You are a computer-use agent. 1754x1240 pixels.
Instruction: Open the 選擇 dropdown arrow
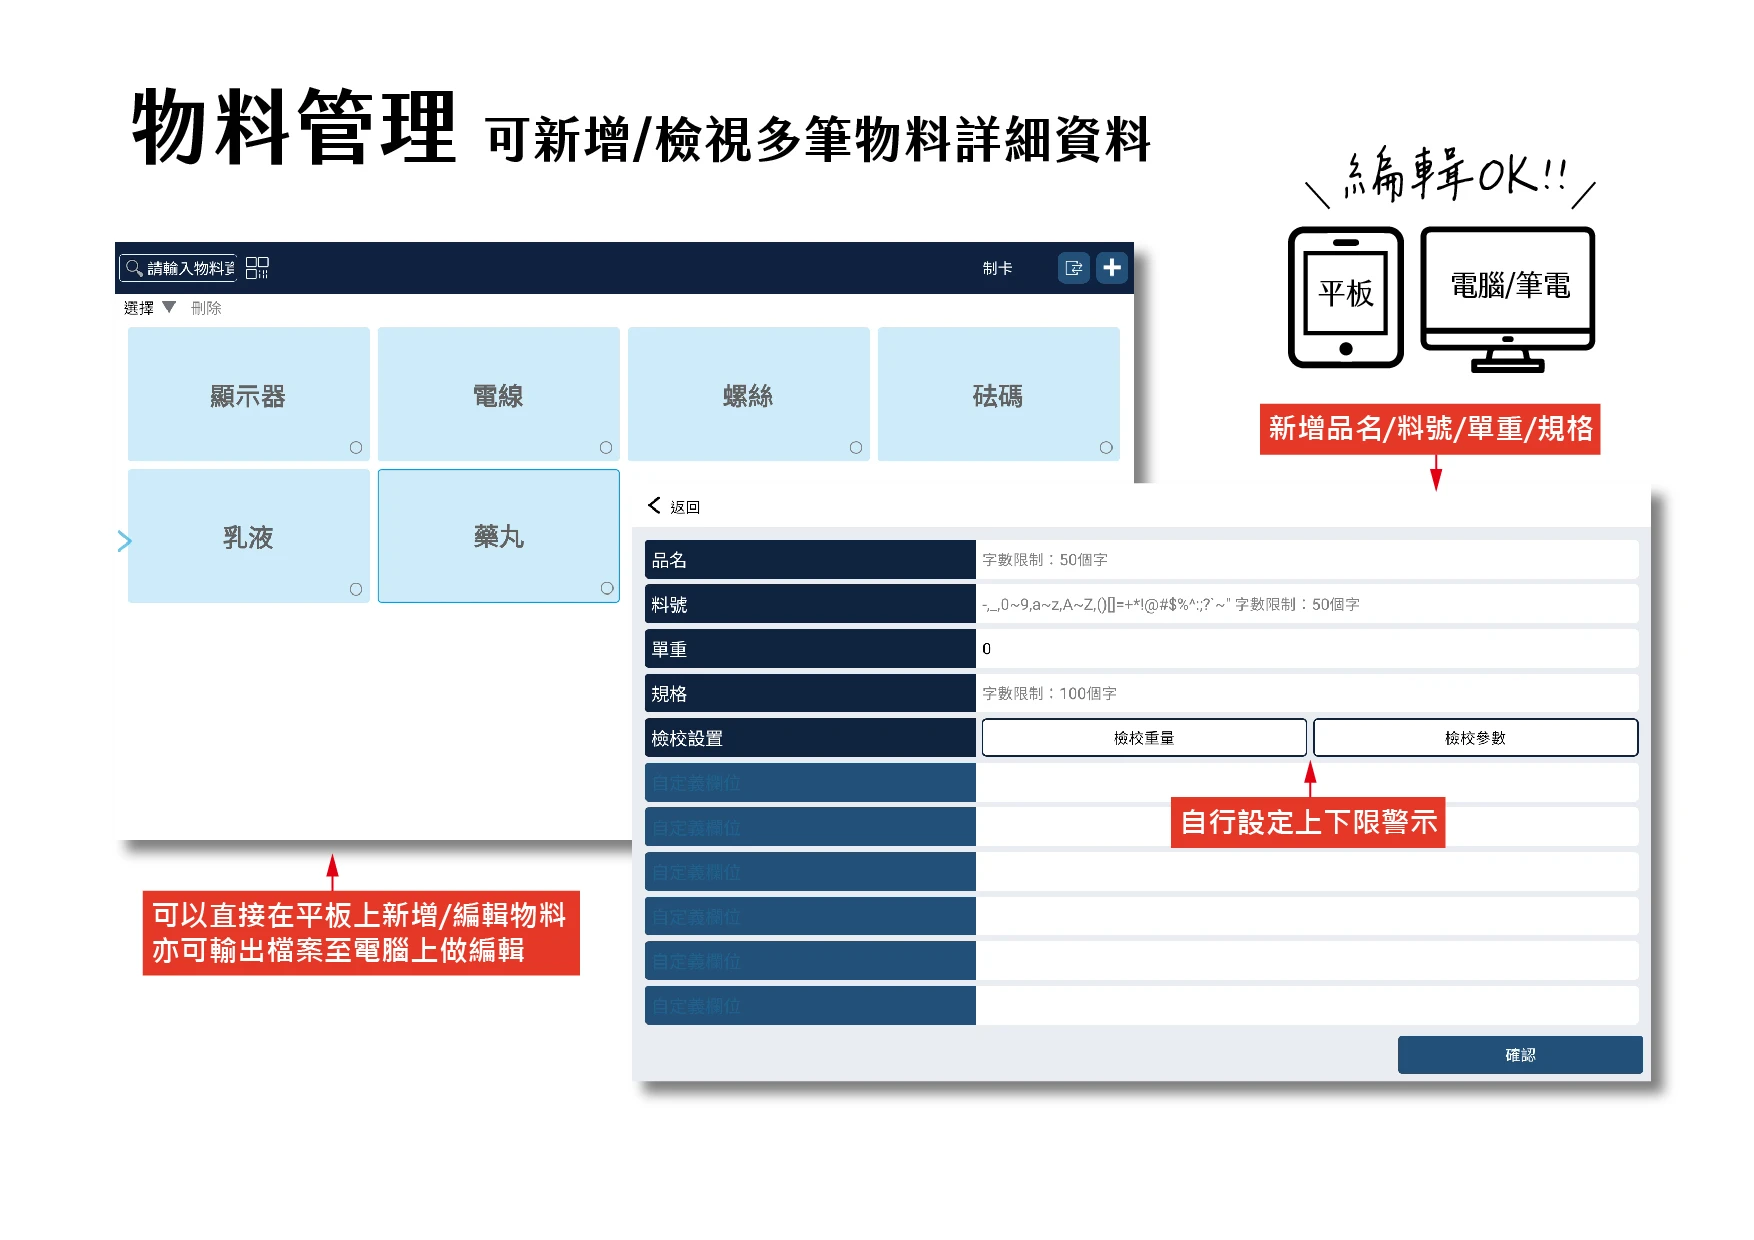[x=169, y=308]
